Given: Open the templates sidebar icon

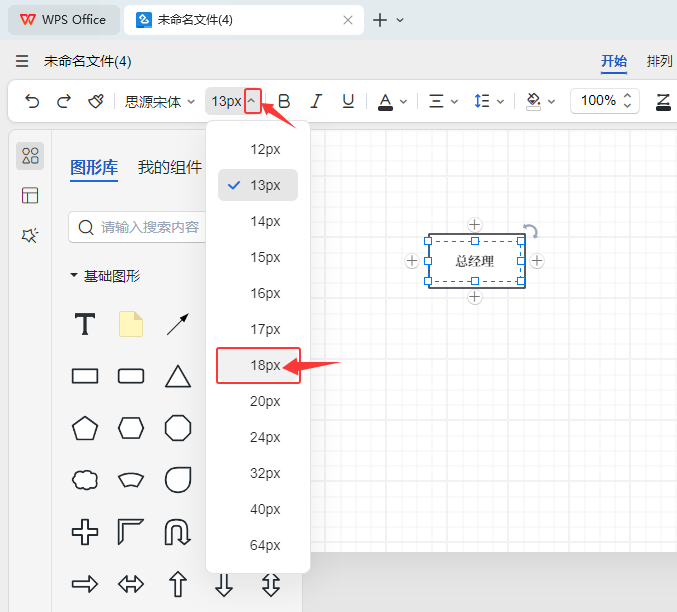Looking at the screenshot, I should coord(30,196).
